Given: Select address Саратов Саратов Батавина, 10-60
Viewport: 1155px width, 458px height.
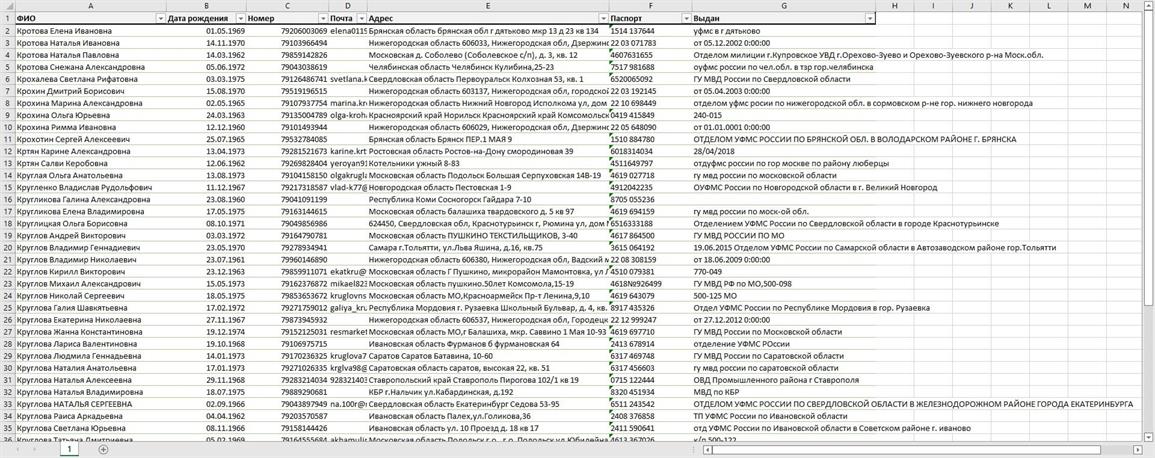Looking at the screenshot, I should coord(488,355).
